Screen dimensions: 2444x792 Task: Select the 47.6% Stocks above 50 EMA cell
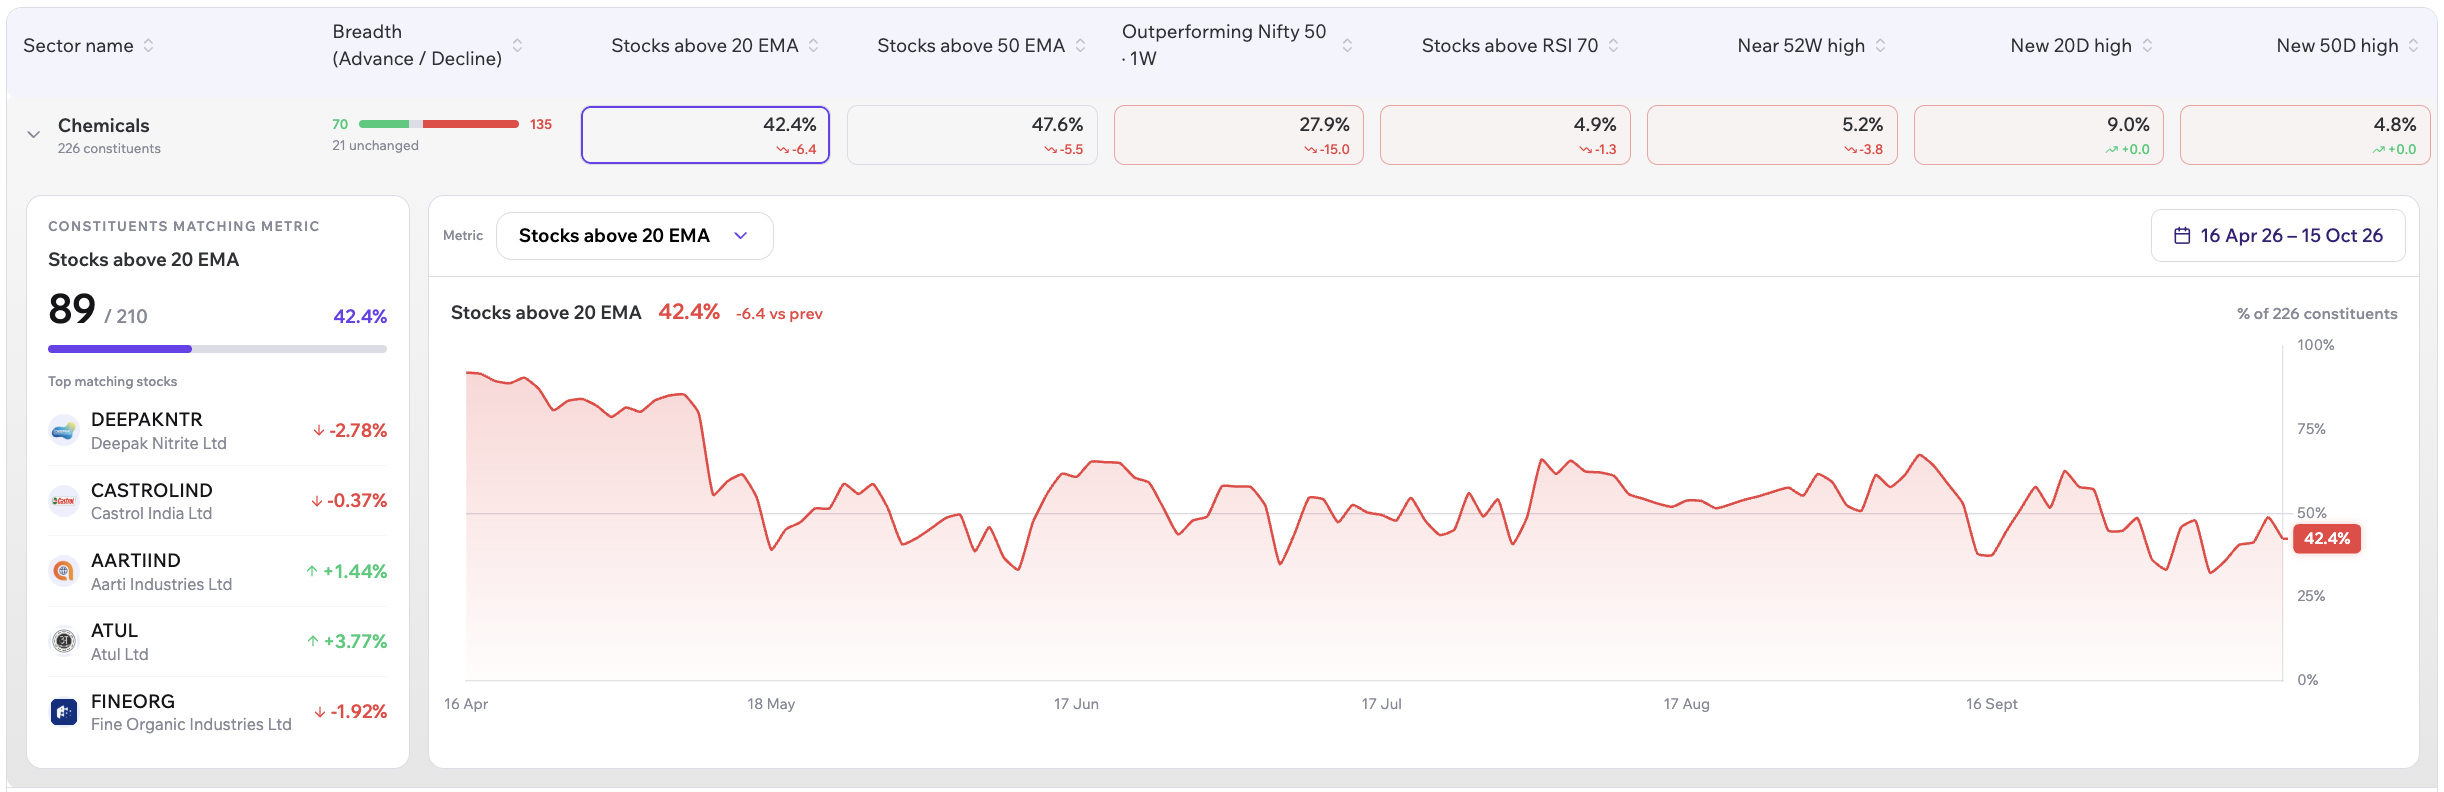click(972, 135)
